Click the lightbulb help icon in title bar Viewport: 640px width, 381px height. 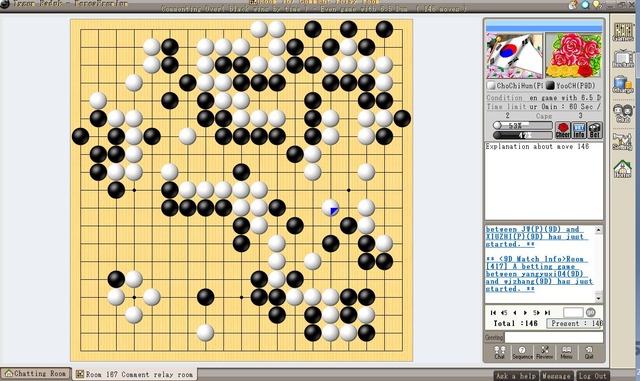click(597, 4)
